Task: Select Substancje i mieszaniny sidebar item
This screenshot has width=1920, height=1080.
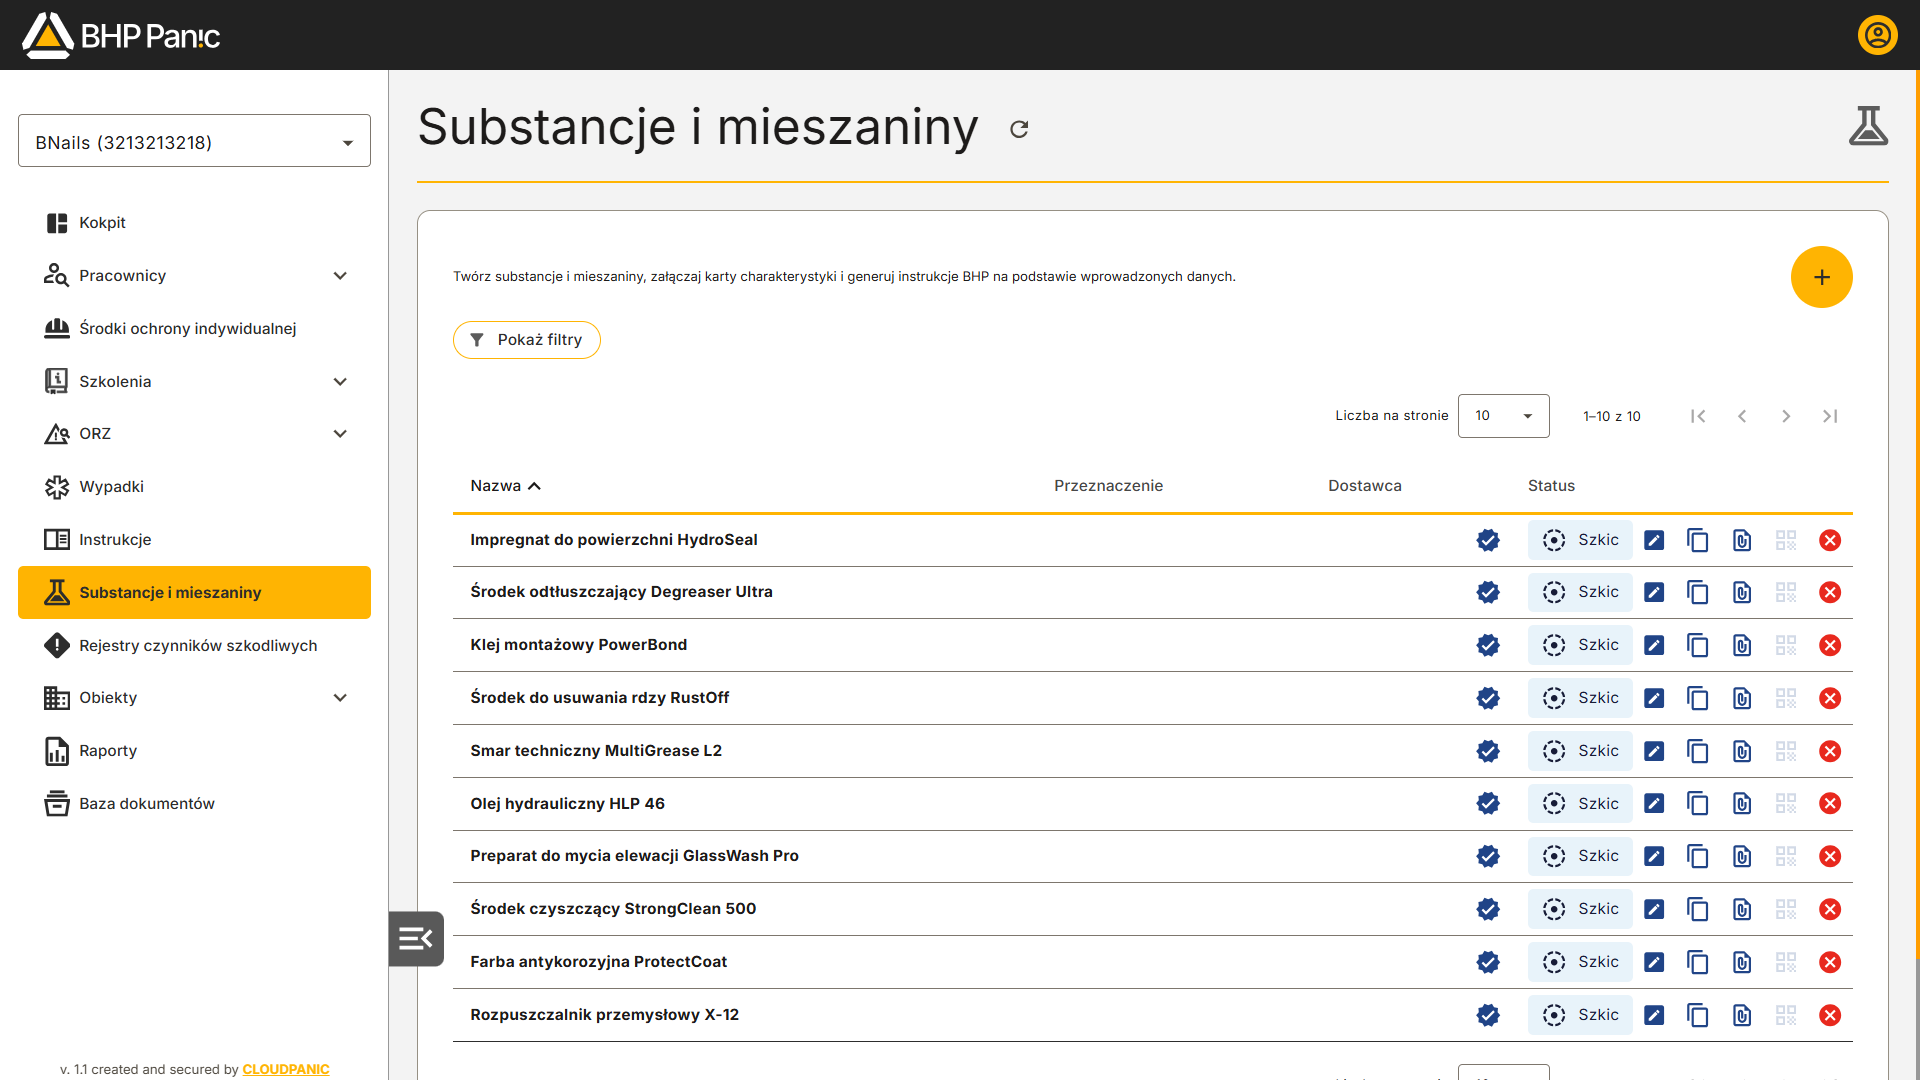Action: pyautogui.click(x=194, y=593)
